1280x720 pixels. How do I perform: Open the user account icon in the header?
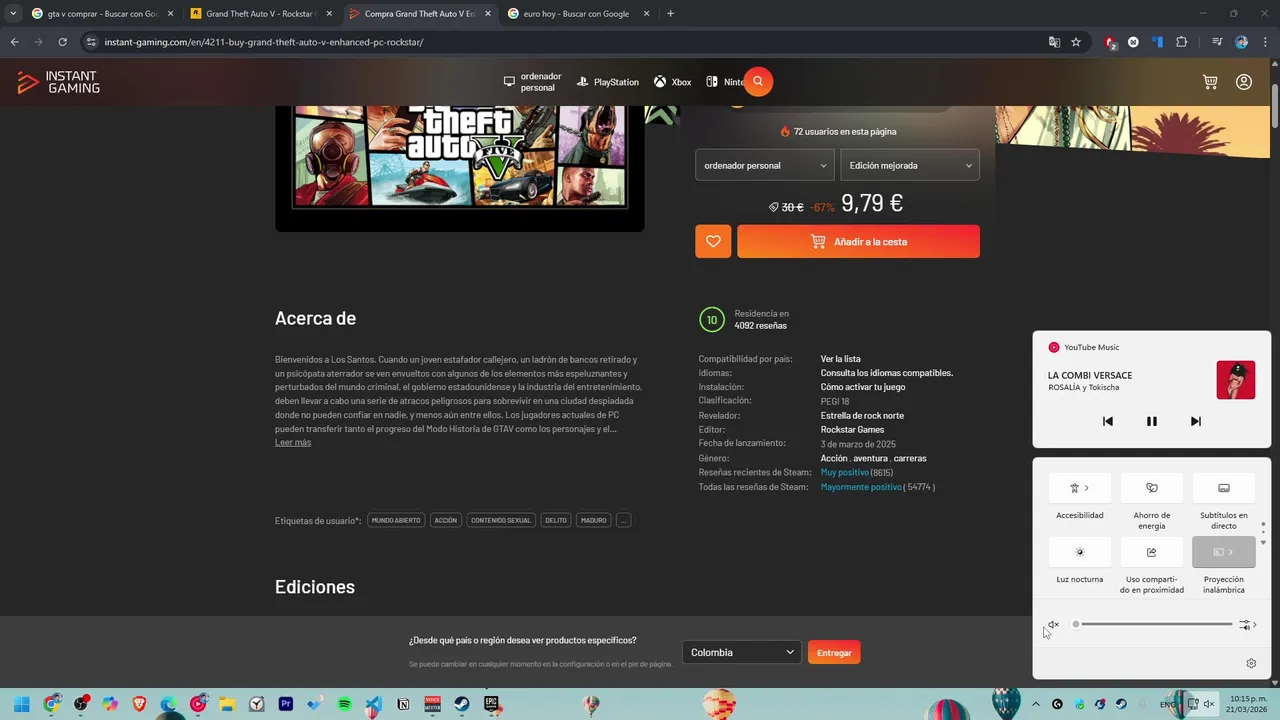tap(1244, 82)
